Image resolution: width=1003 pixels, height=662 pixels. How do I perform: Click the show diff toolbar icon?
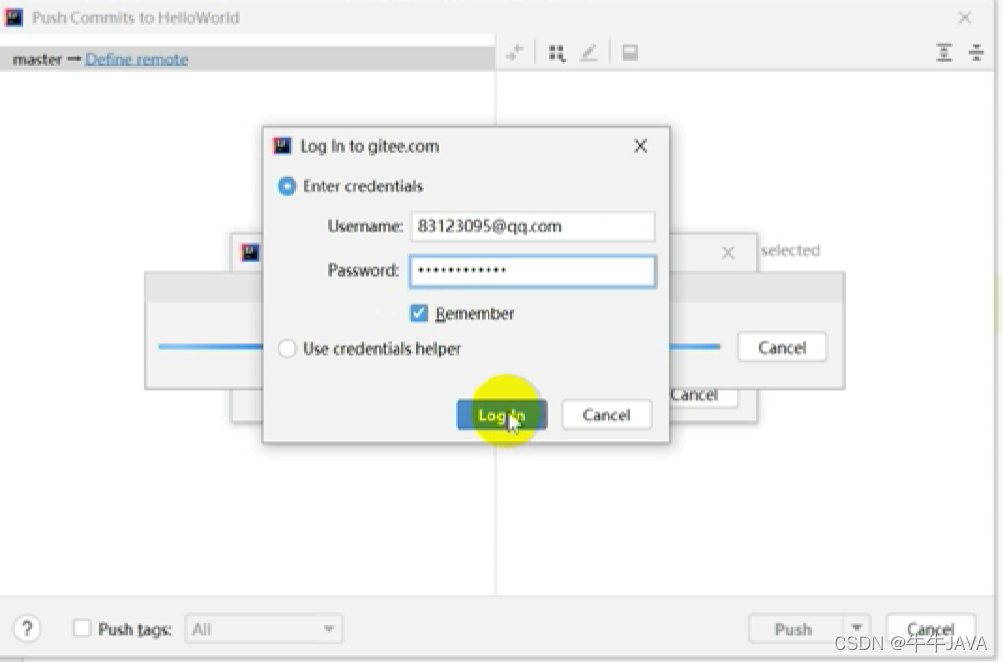click(x=515, y=52)
